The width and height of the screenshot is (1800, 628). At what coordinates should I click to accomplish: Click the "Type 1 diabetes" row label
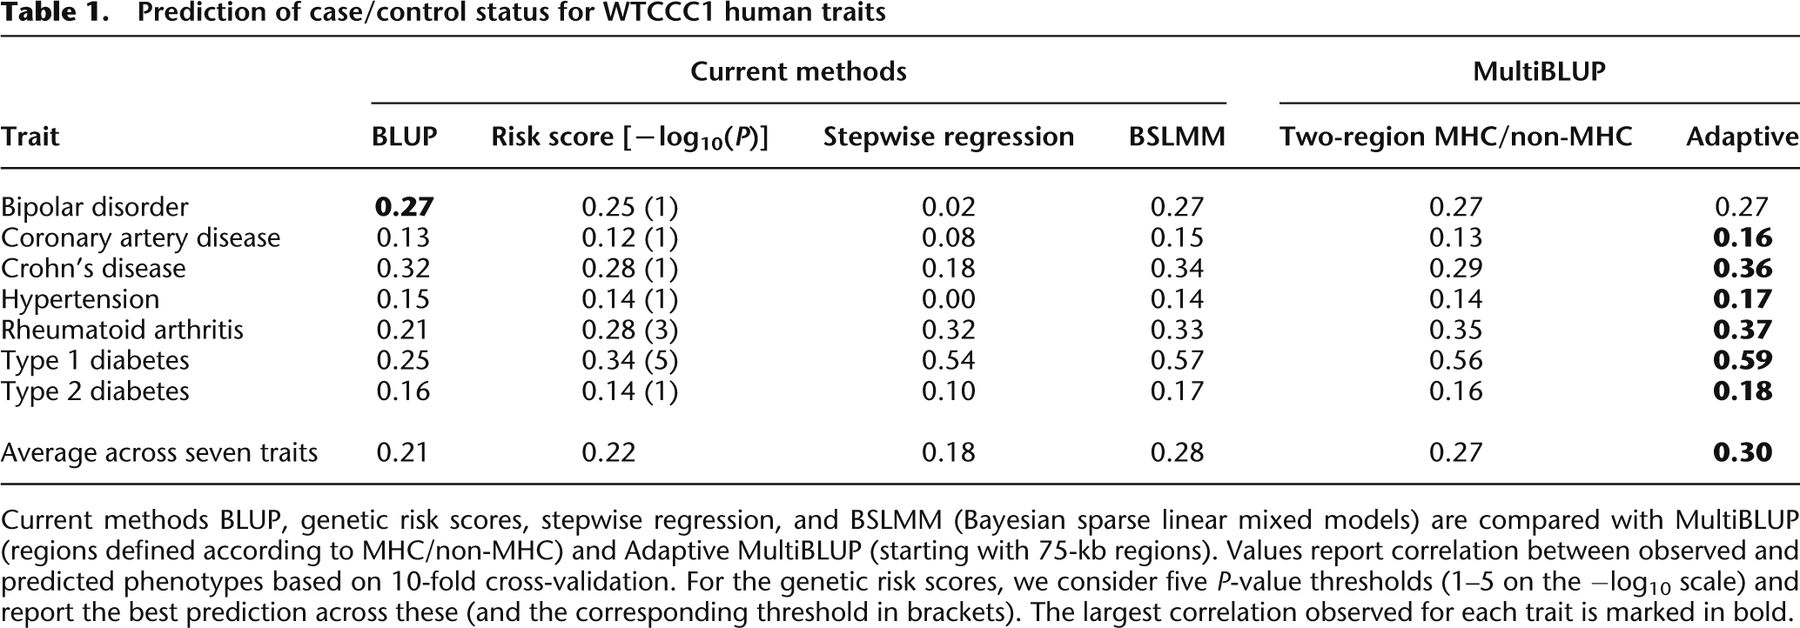pyautogui.click(x=95, y=360)
